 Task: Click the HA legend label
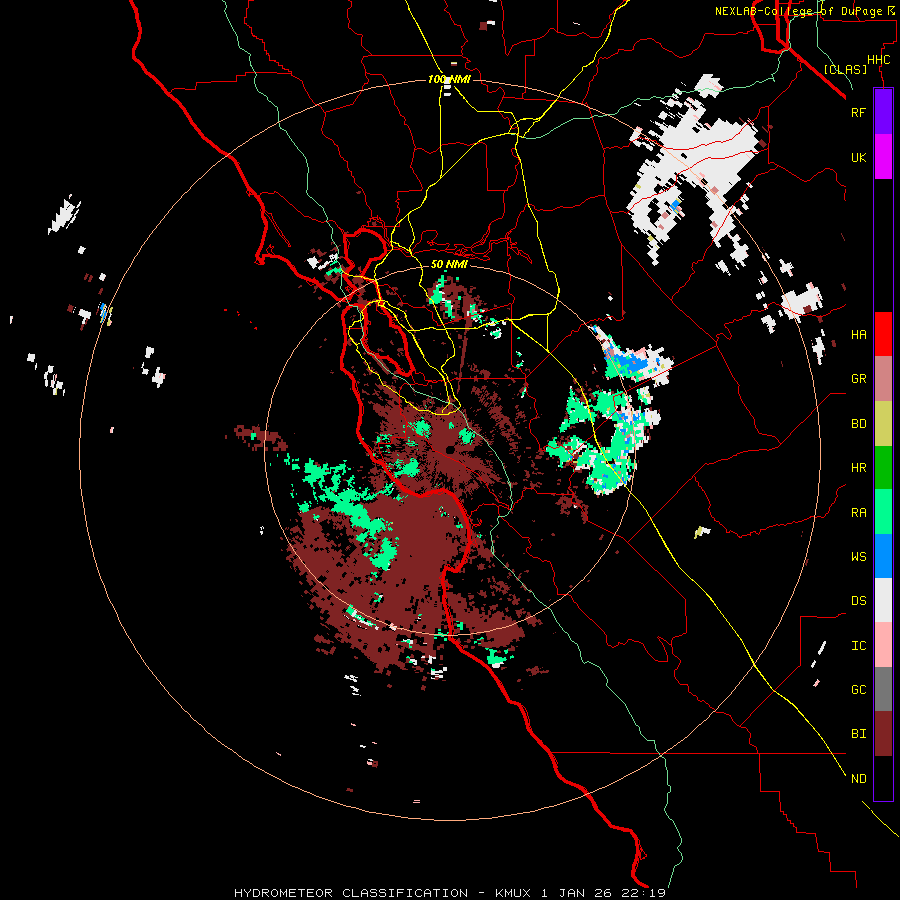pos(858,335)
